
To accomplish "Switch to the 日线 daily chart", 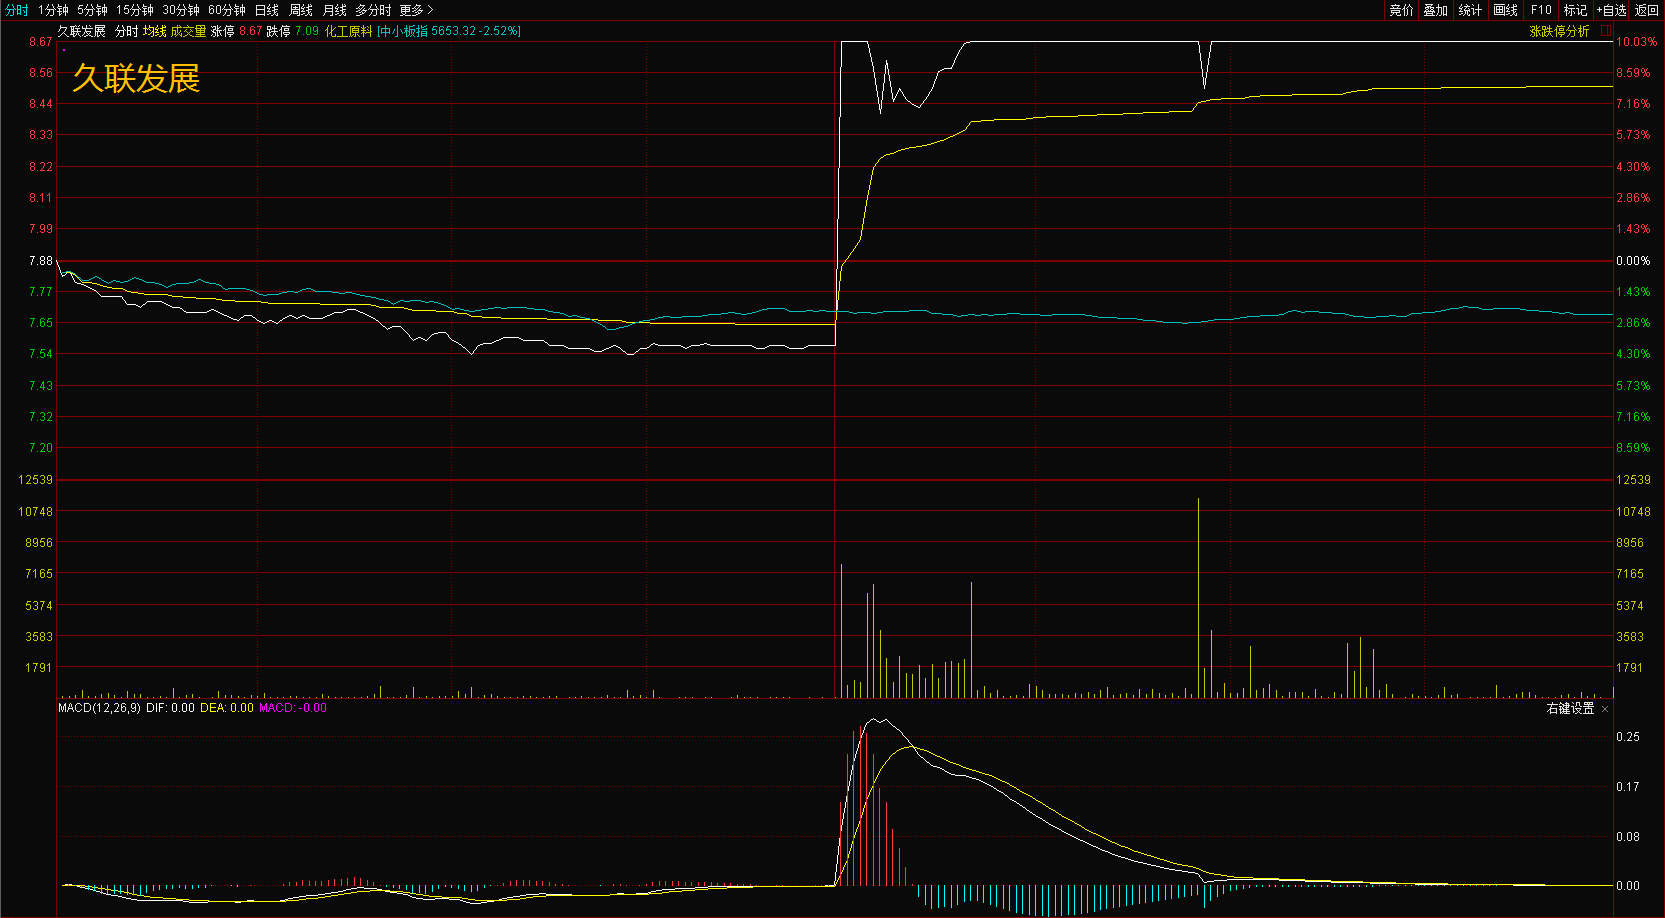I will [267, 10].
